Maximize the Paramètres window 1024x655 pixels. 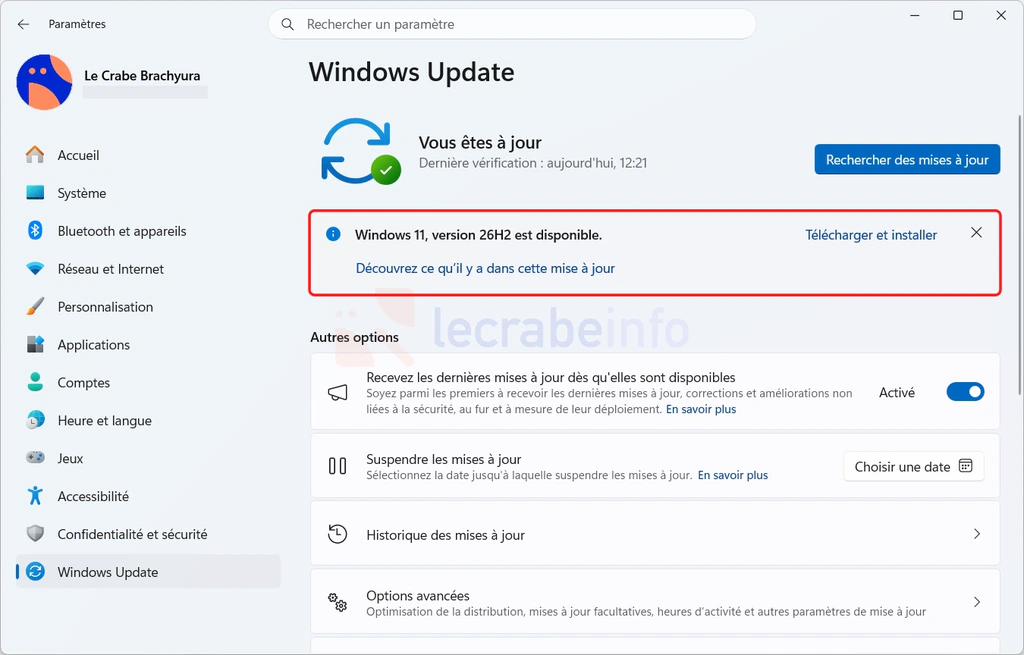(x=958, y=15)
